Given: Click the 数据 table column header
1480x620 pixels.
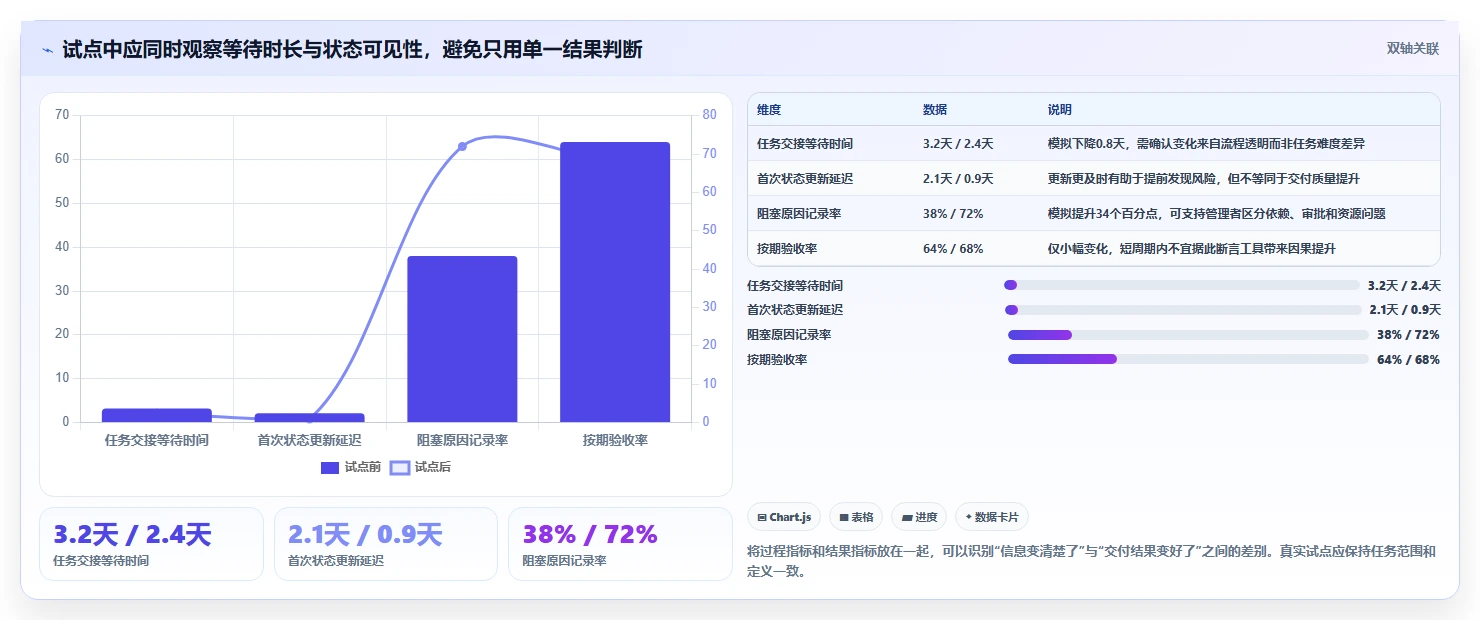Looking at the screenshot, I should (935, 110).
